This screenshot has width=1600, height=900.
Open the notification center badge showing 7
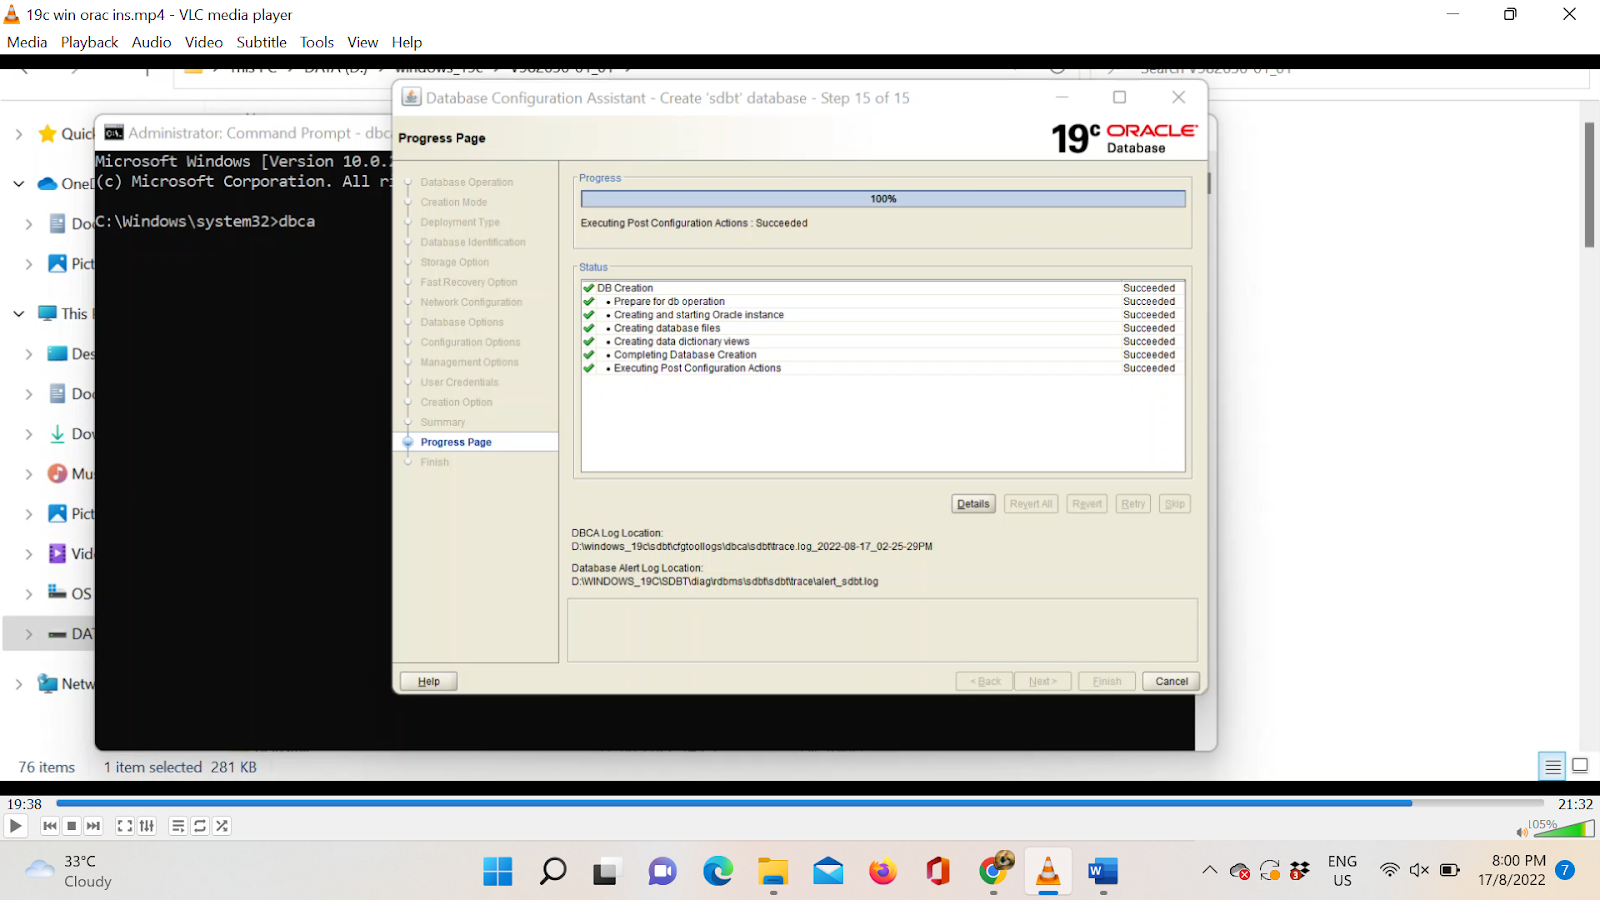click(1565, 870)
